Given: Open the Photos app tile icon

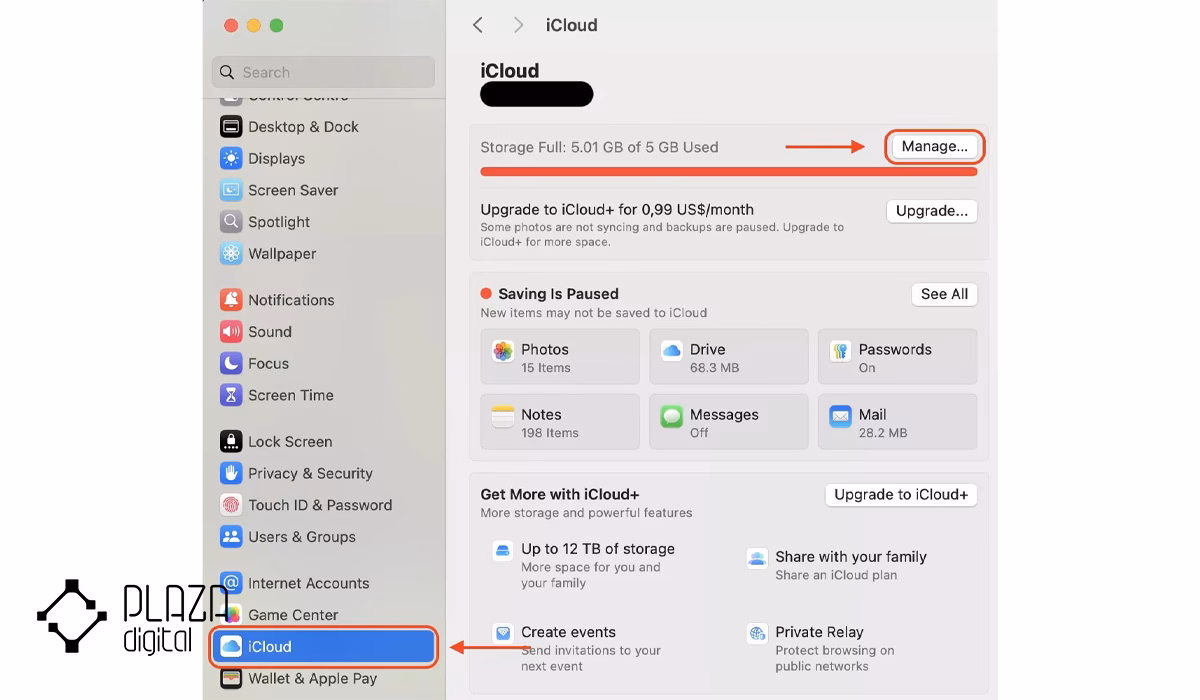Looking at the screenshot, I should tap(503, 351).
